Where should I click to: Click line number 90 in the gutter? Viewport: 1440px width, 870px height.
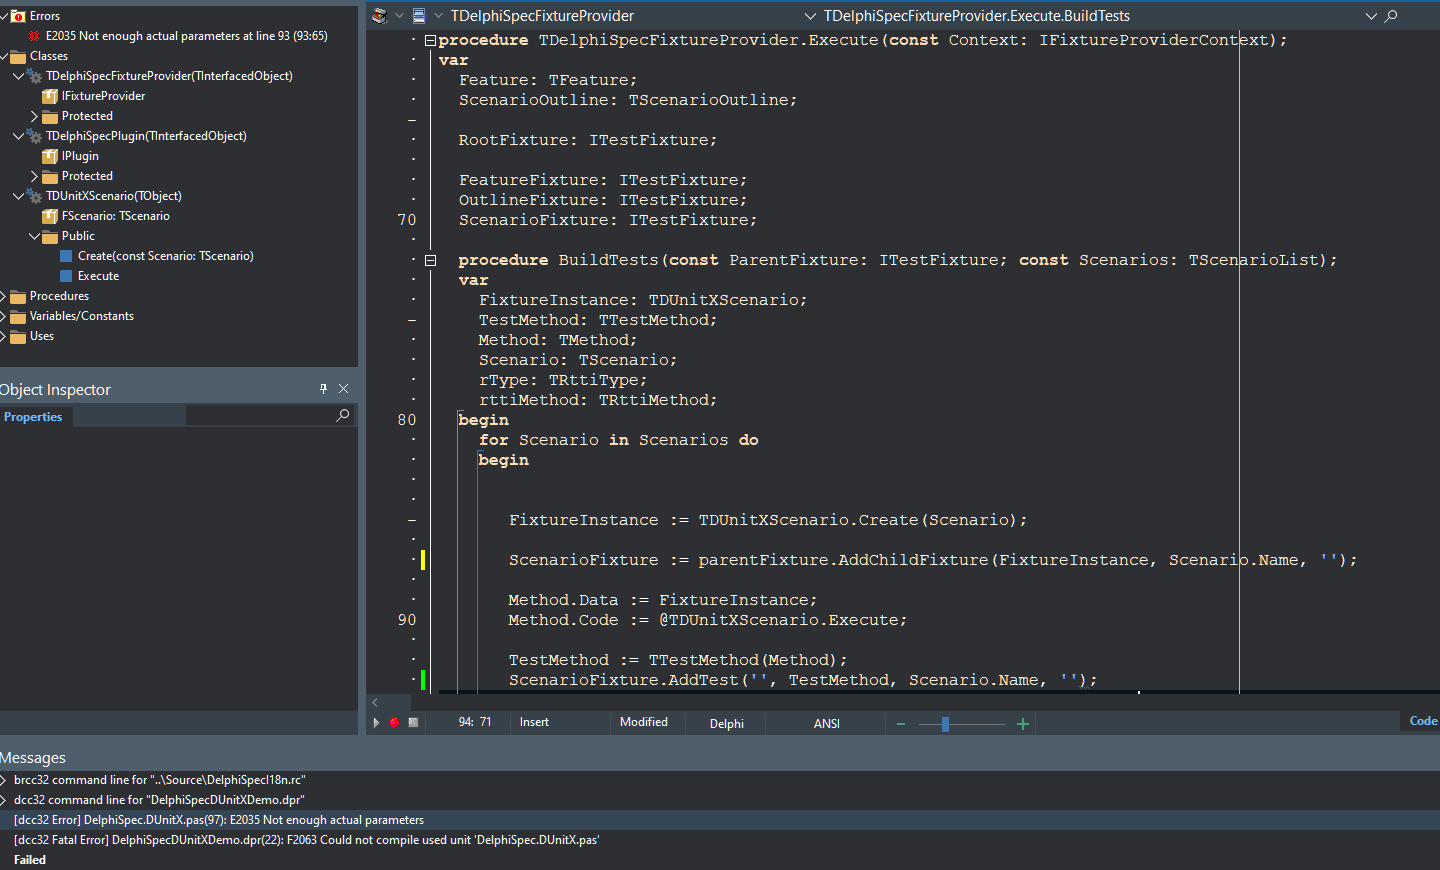click(x=407, y=620)
